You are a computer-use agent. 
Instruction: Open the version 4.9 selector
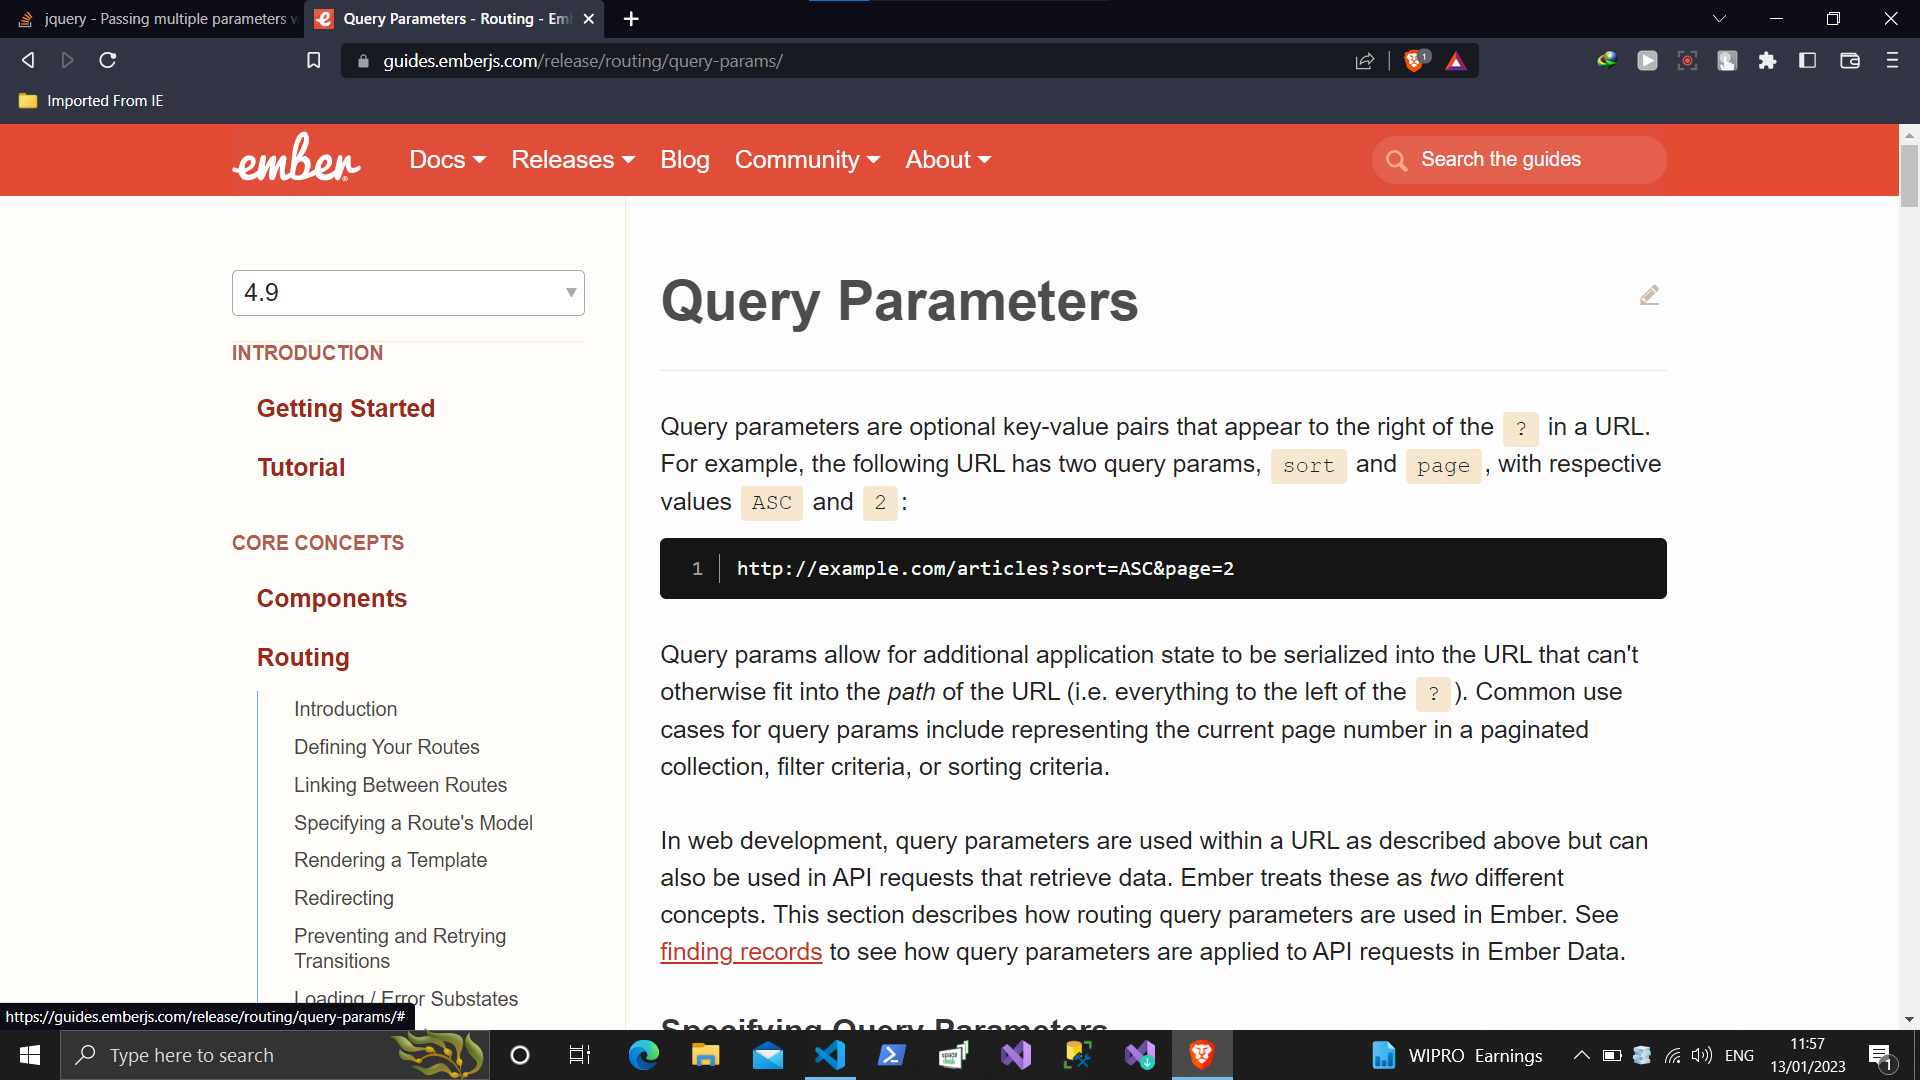click(x=408, y=293)
